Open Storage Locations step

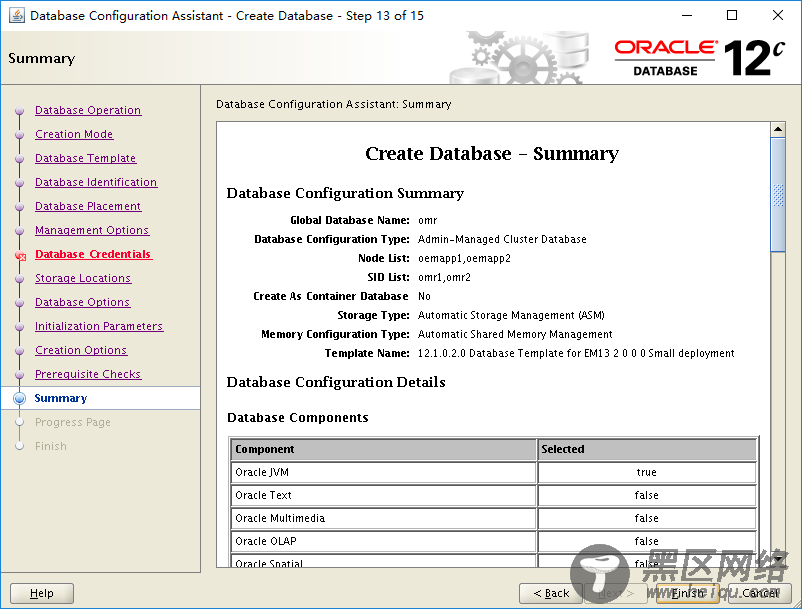tap(83, 279)
